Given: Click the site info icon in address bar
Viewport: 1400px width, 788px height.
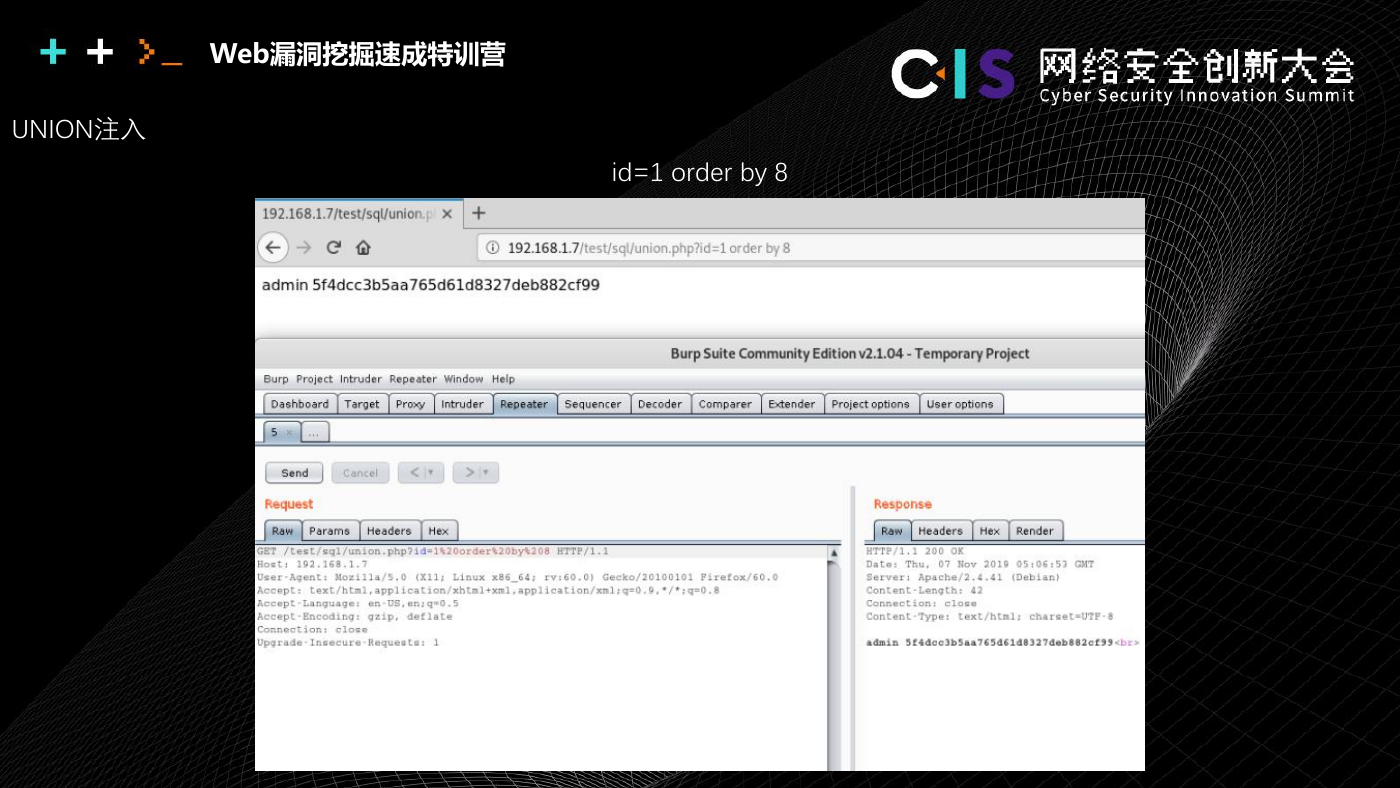Looking at the screenshot, I should (492, 248).
